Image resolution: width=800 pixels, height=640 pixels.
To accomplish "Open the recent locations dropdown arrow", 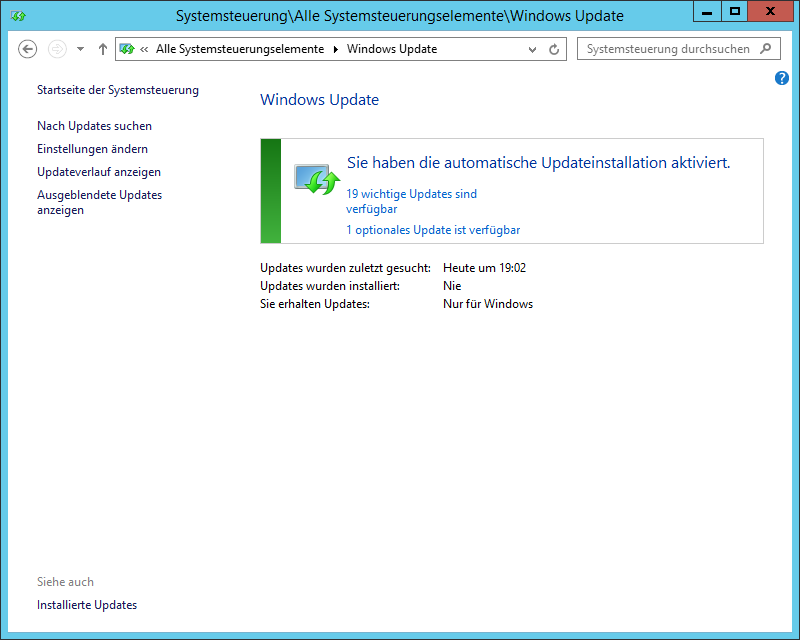I will [80, 49].
